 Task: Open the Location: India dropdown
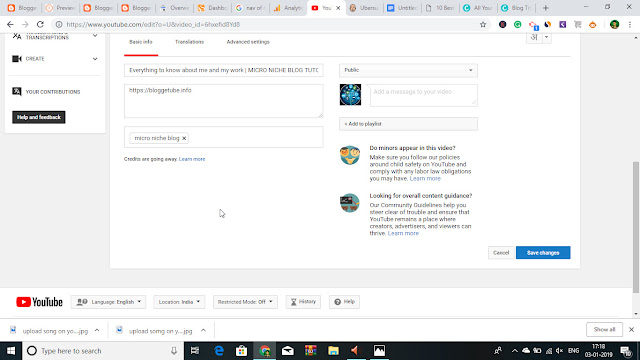coord(179,302)
